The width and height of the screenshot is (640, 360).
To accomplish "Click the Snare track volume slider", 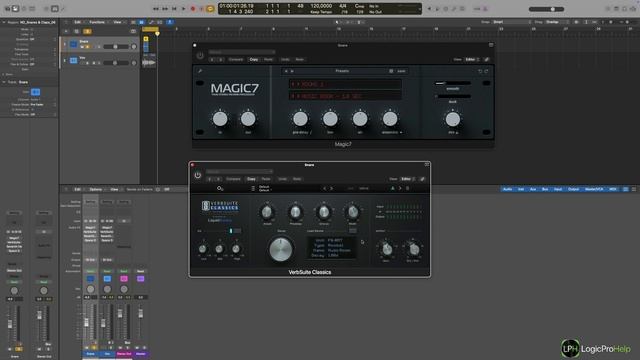I will (115, 47).
